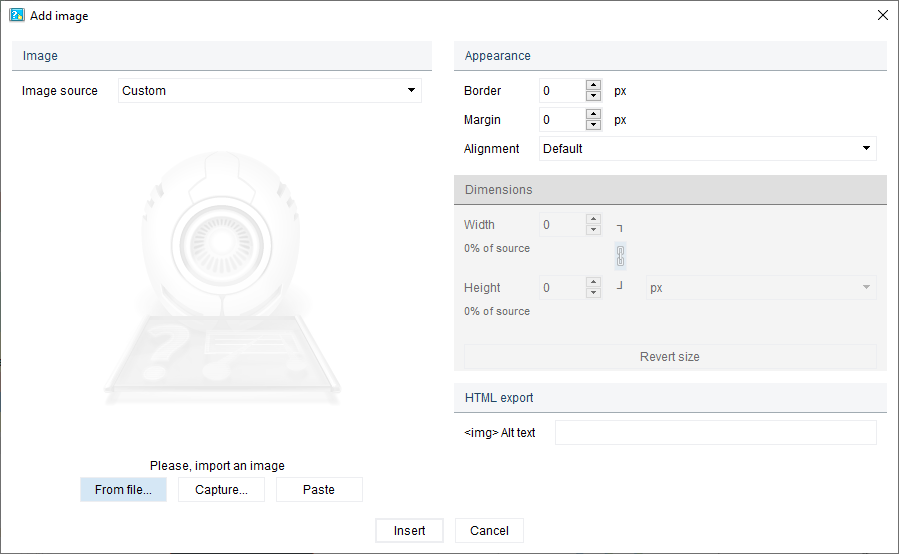Click the Revert size button

(669, 357)
